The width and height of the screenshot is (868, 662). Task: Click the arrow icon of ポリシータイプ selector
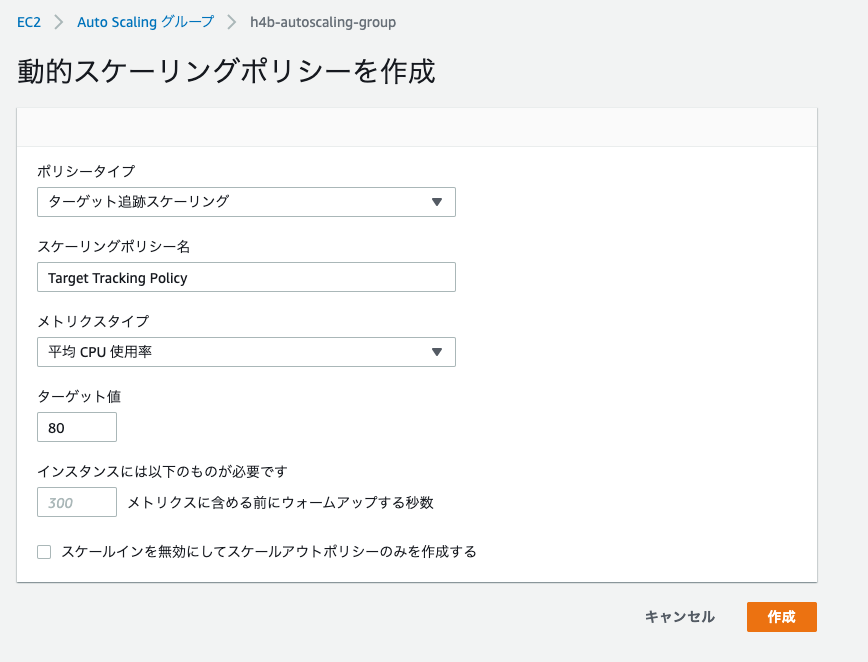(x=436, y=202)
